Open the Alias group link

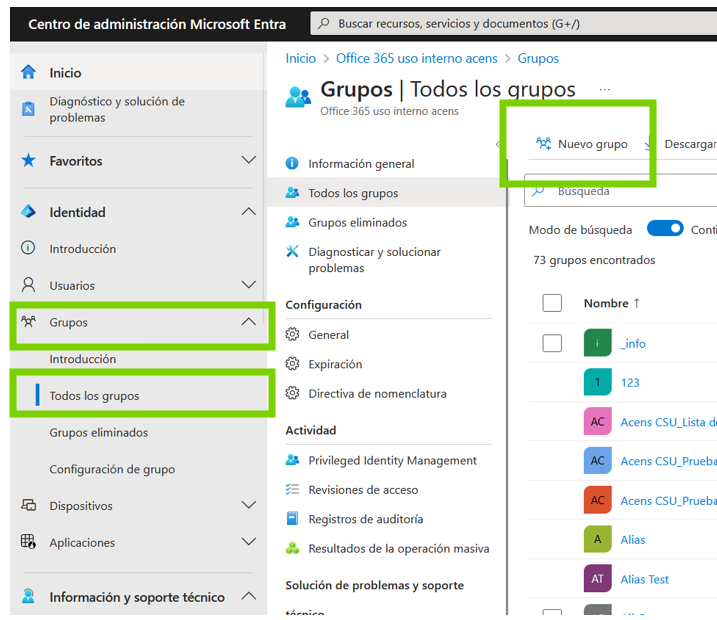point(632,540)
